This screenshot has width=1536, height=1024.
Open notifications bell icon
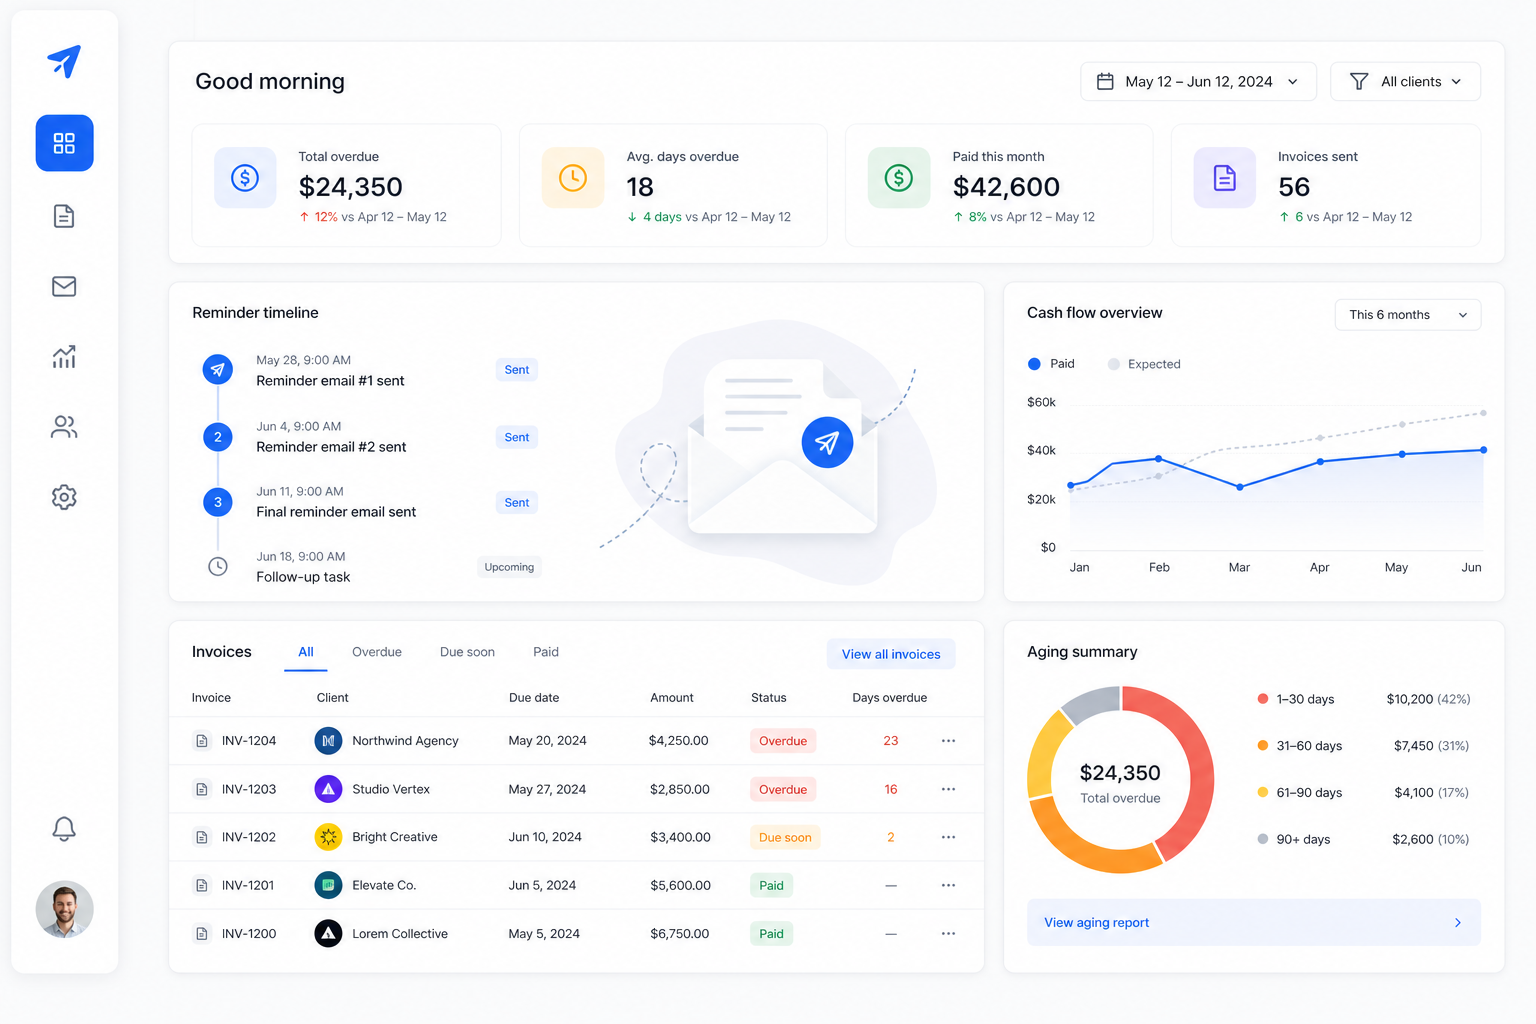point(64,828)
